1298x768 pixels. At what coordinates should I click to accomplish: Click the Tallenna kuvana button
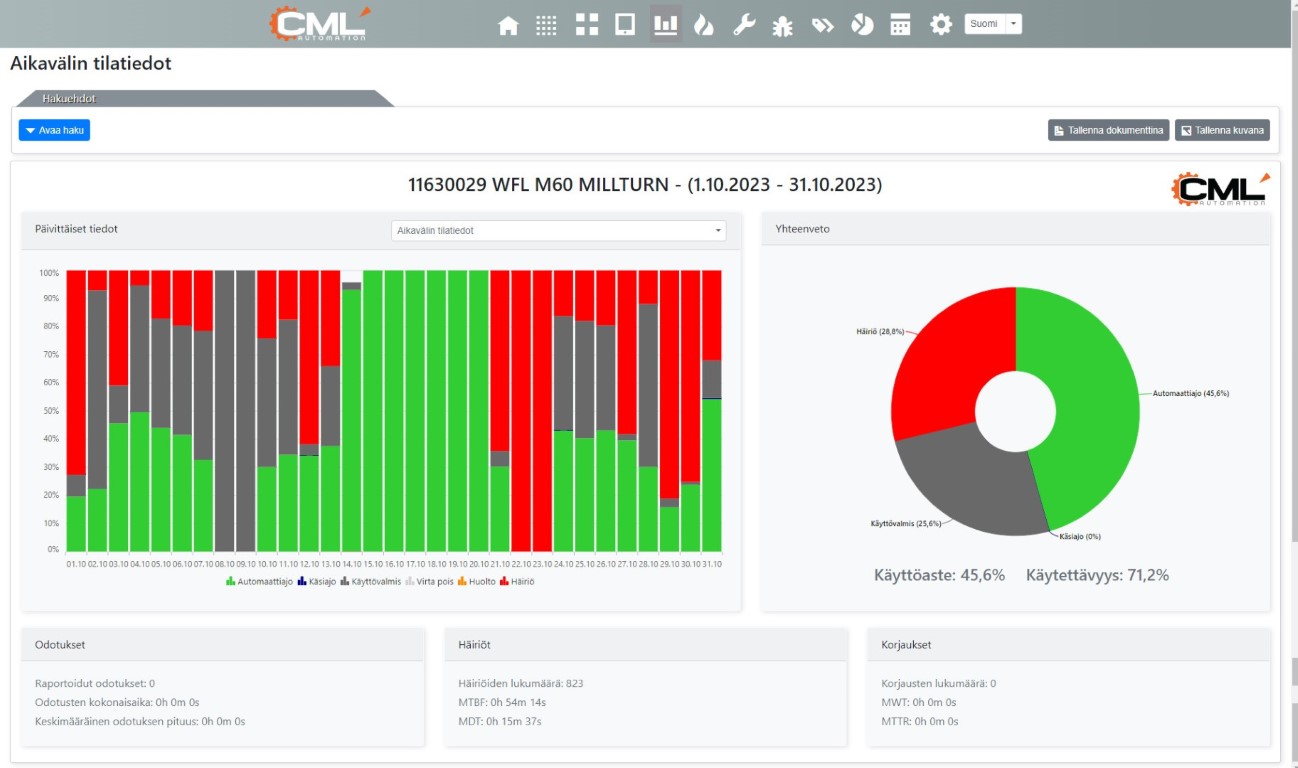pos(1221,130)
